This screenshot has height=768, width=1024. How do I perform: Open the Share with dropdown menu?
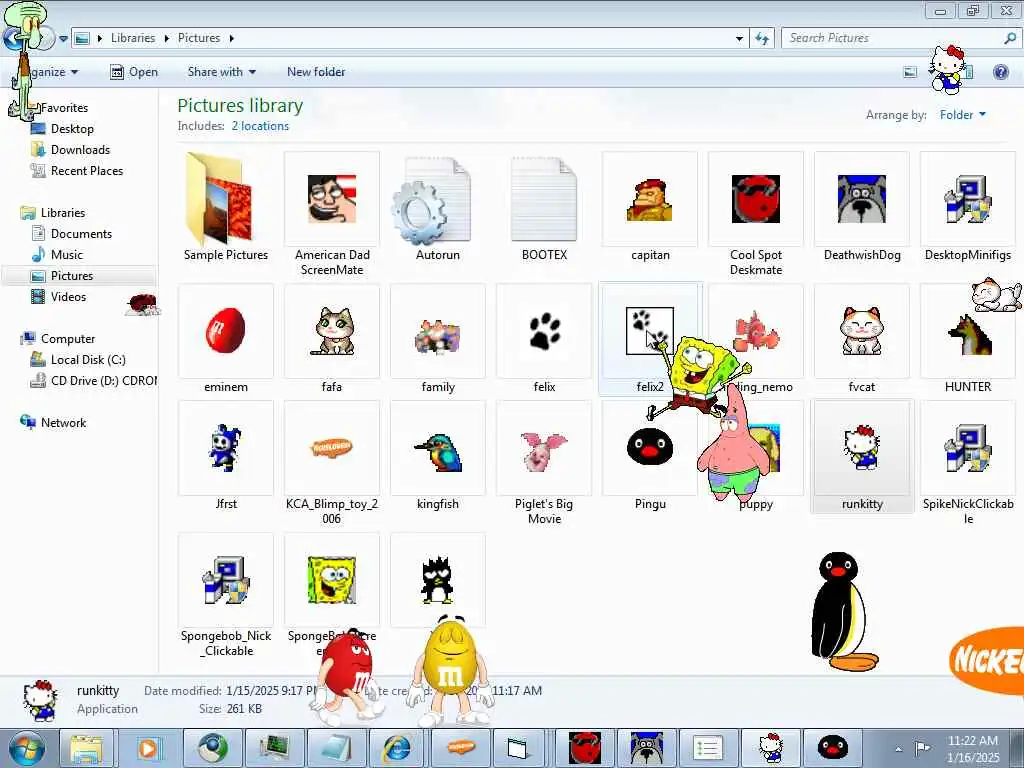[x=221, y=72]
